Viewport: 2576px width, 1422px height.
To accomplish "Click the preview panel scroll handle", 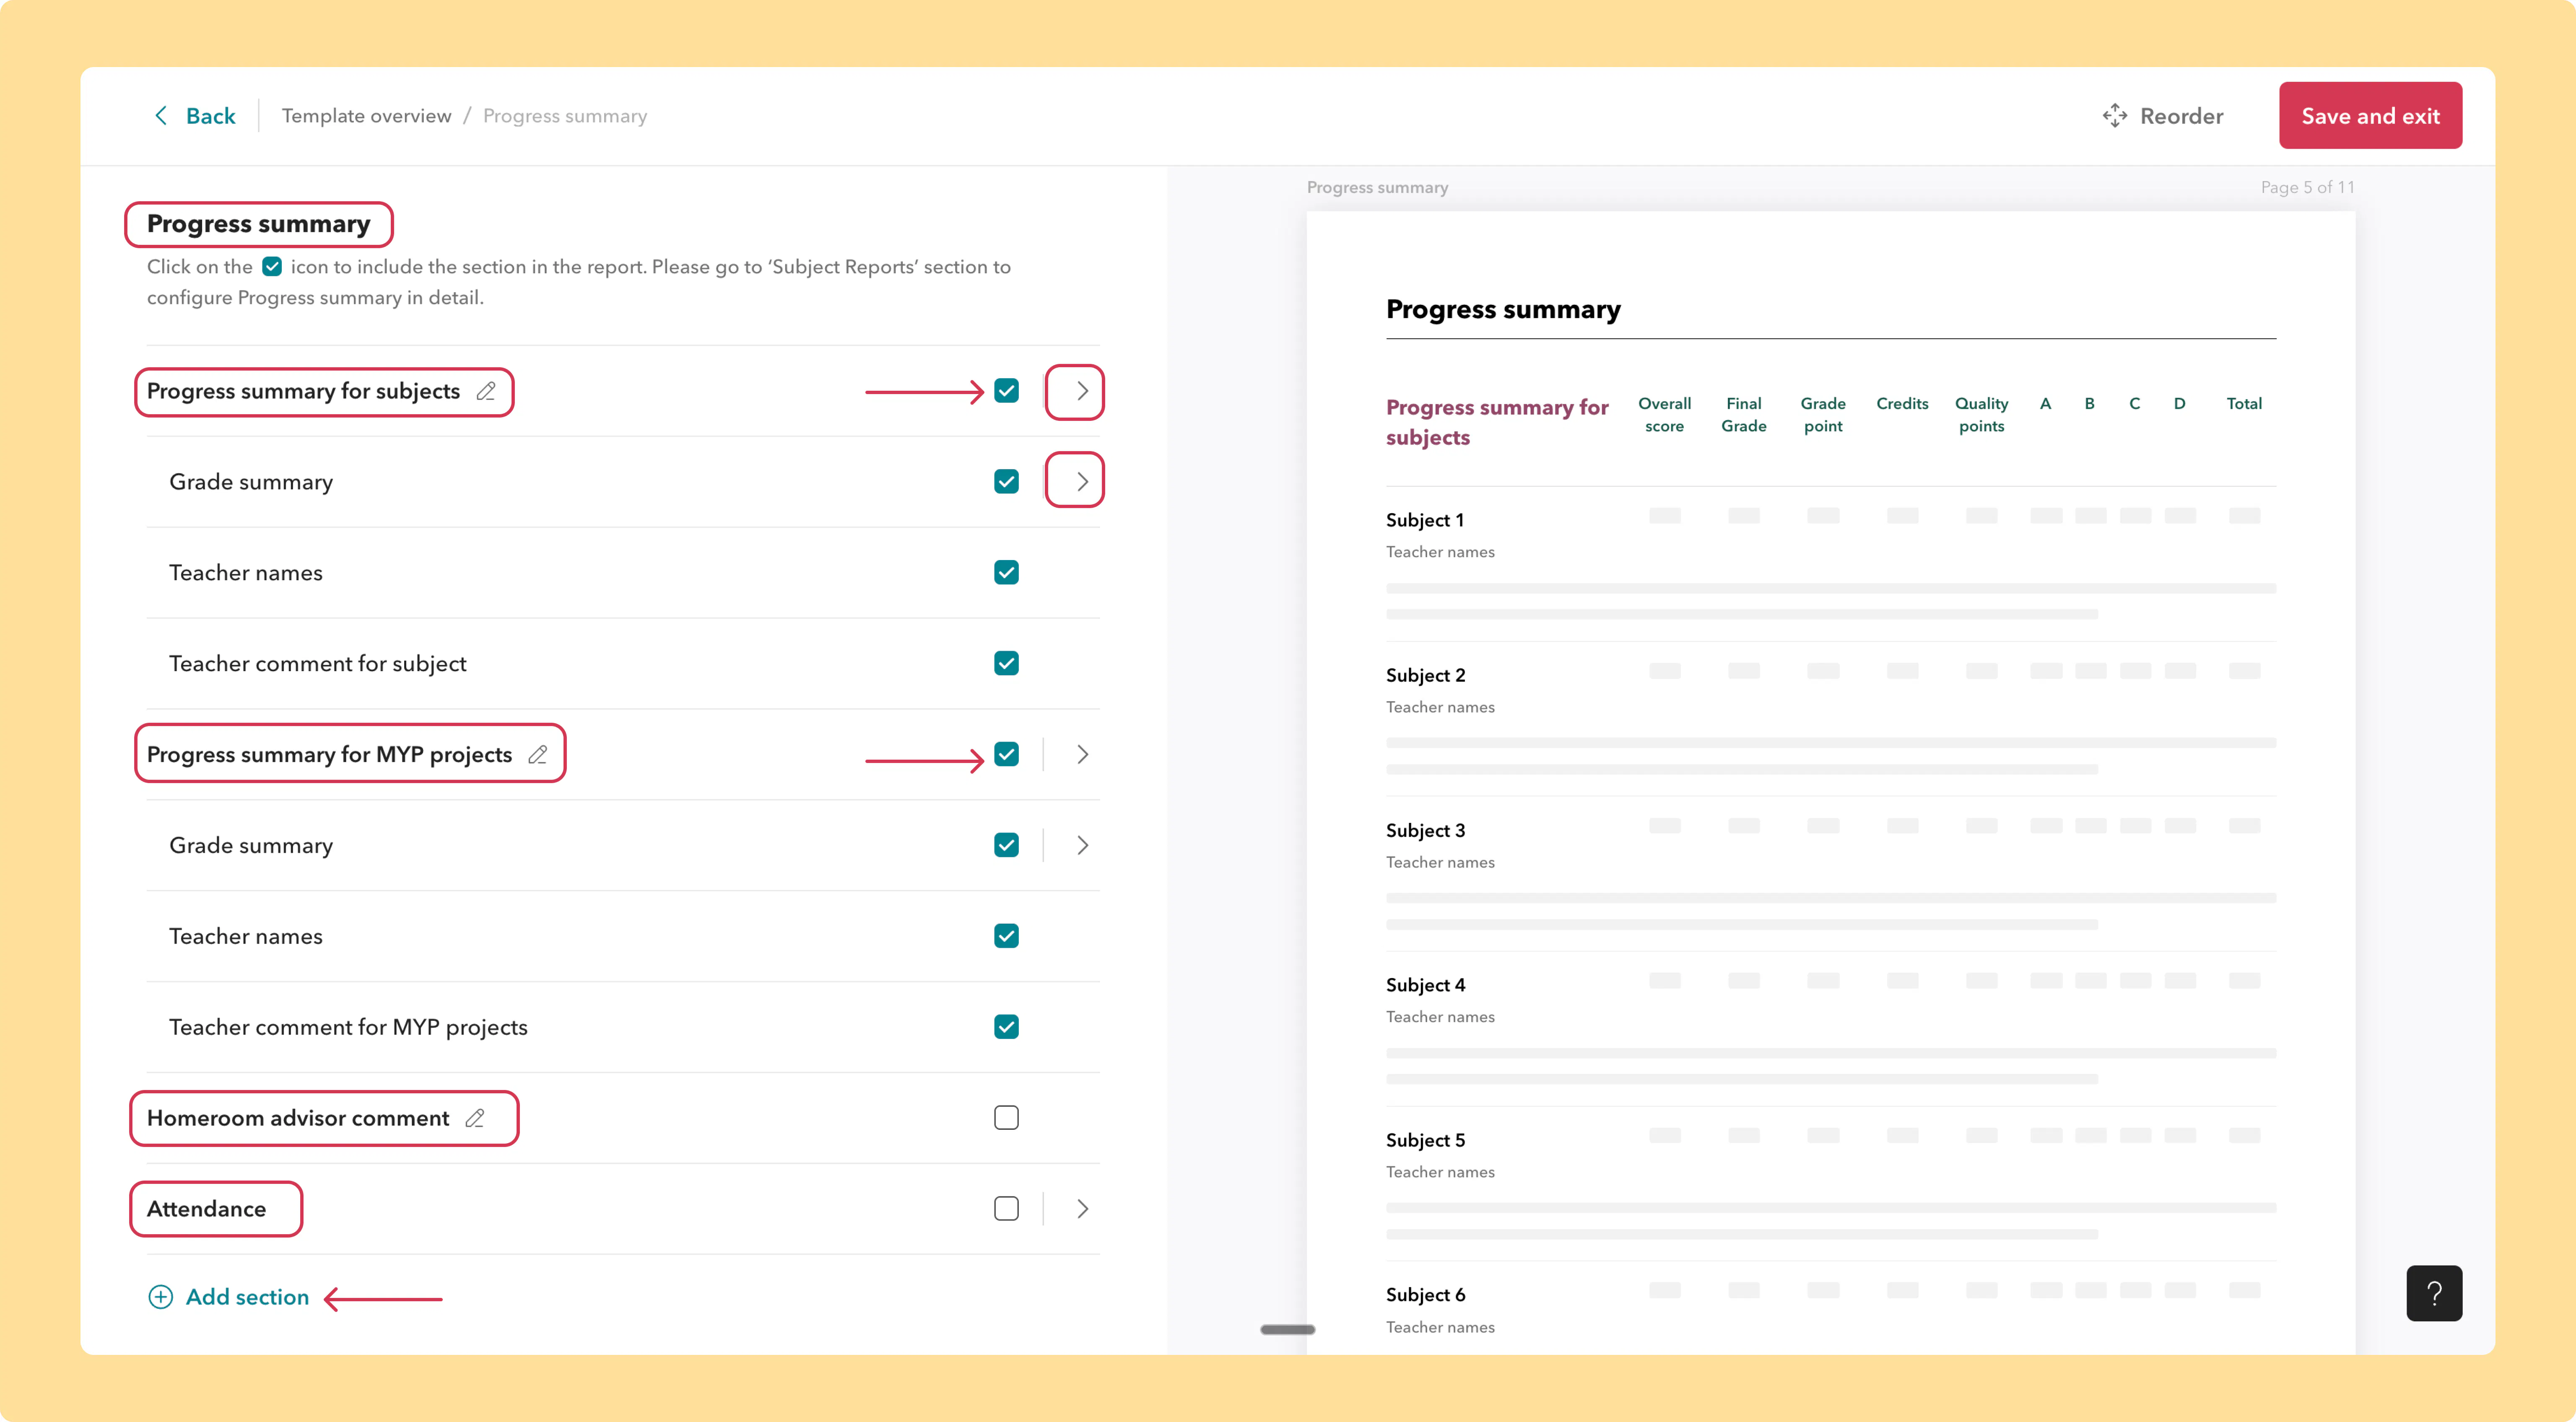I will pyautogui.click(x=1287, y=1330).
